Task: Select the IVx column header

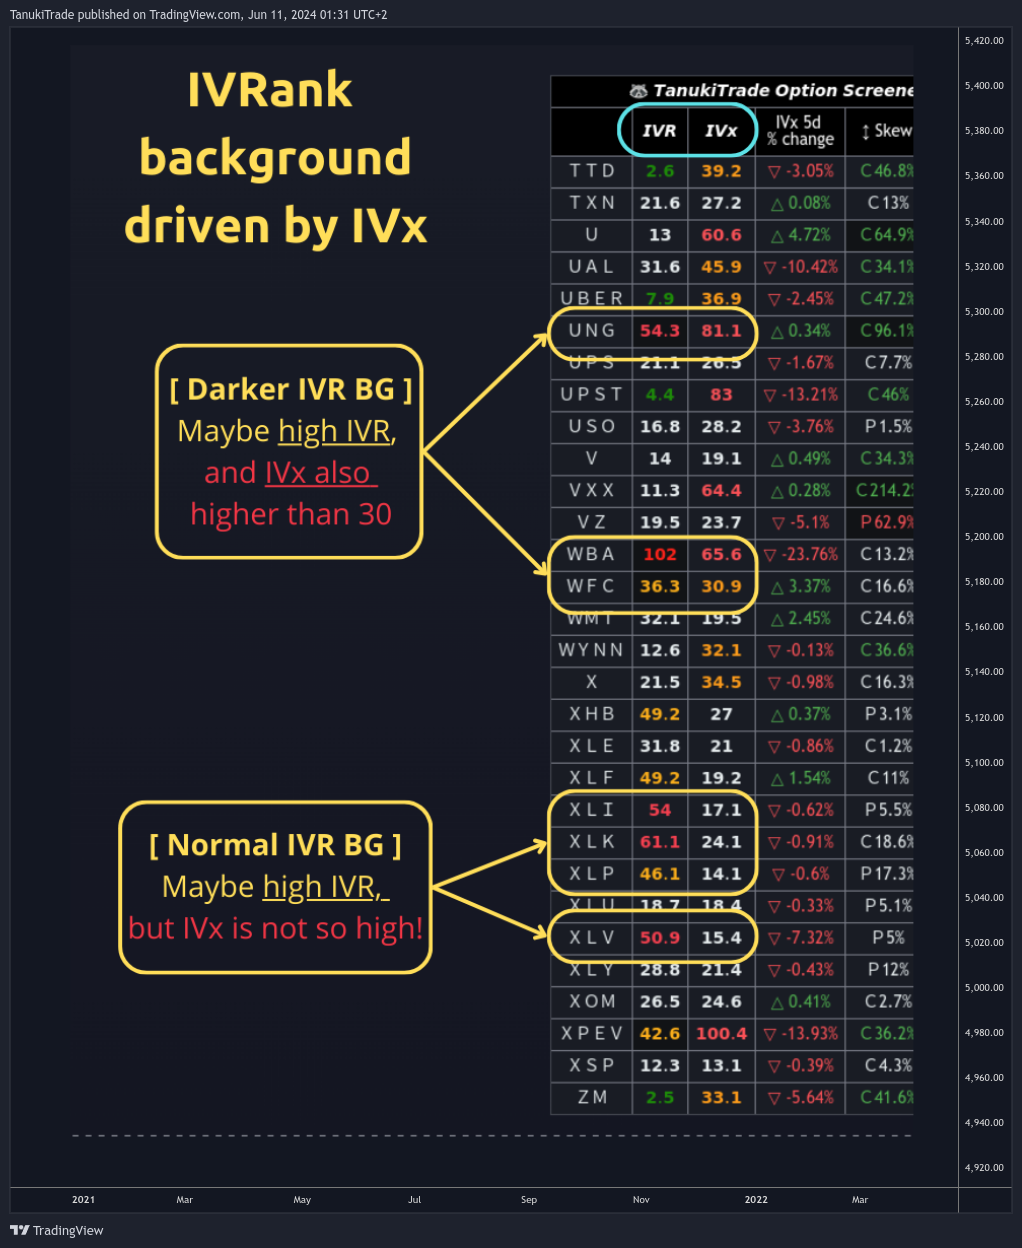Action: [721, 131]
